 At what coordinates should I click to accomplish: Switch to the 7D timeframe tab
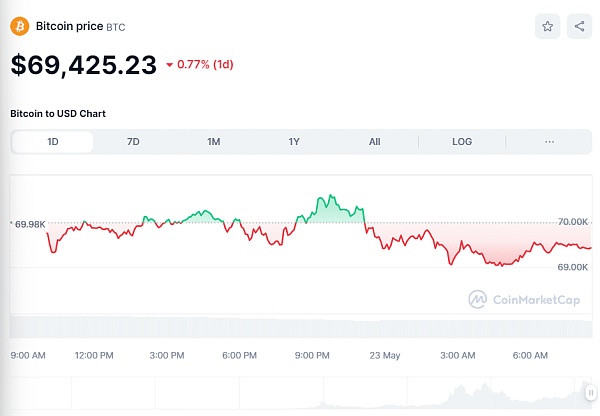(x=133, y=142)
